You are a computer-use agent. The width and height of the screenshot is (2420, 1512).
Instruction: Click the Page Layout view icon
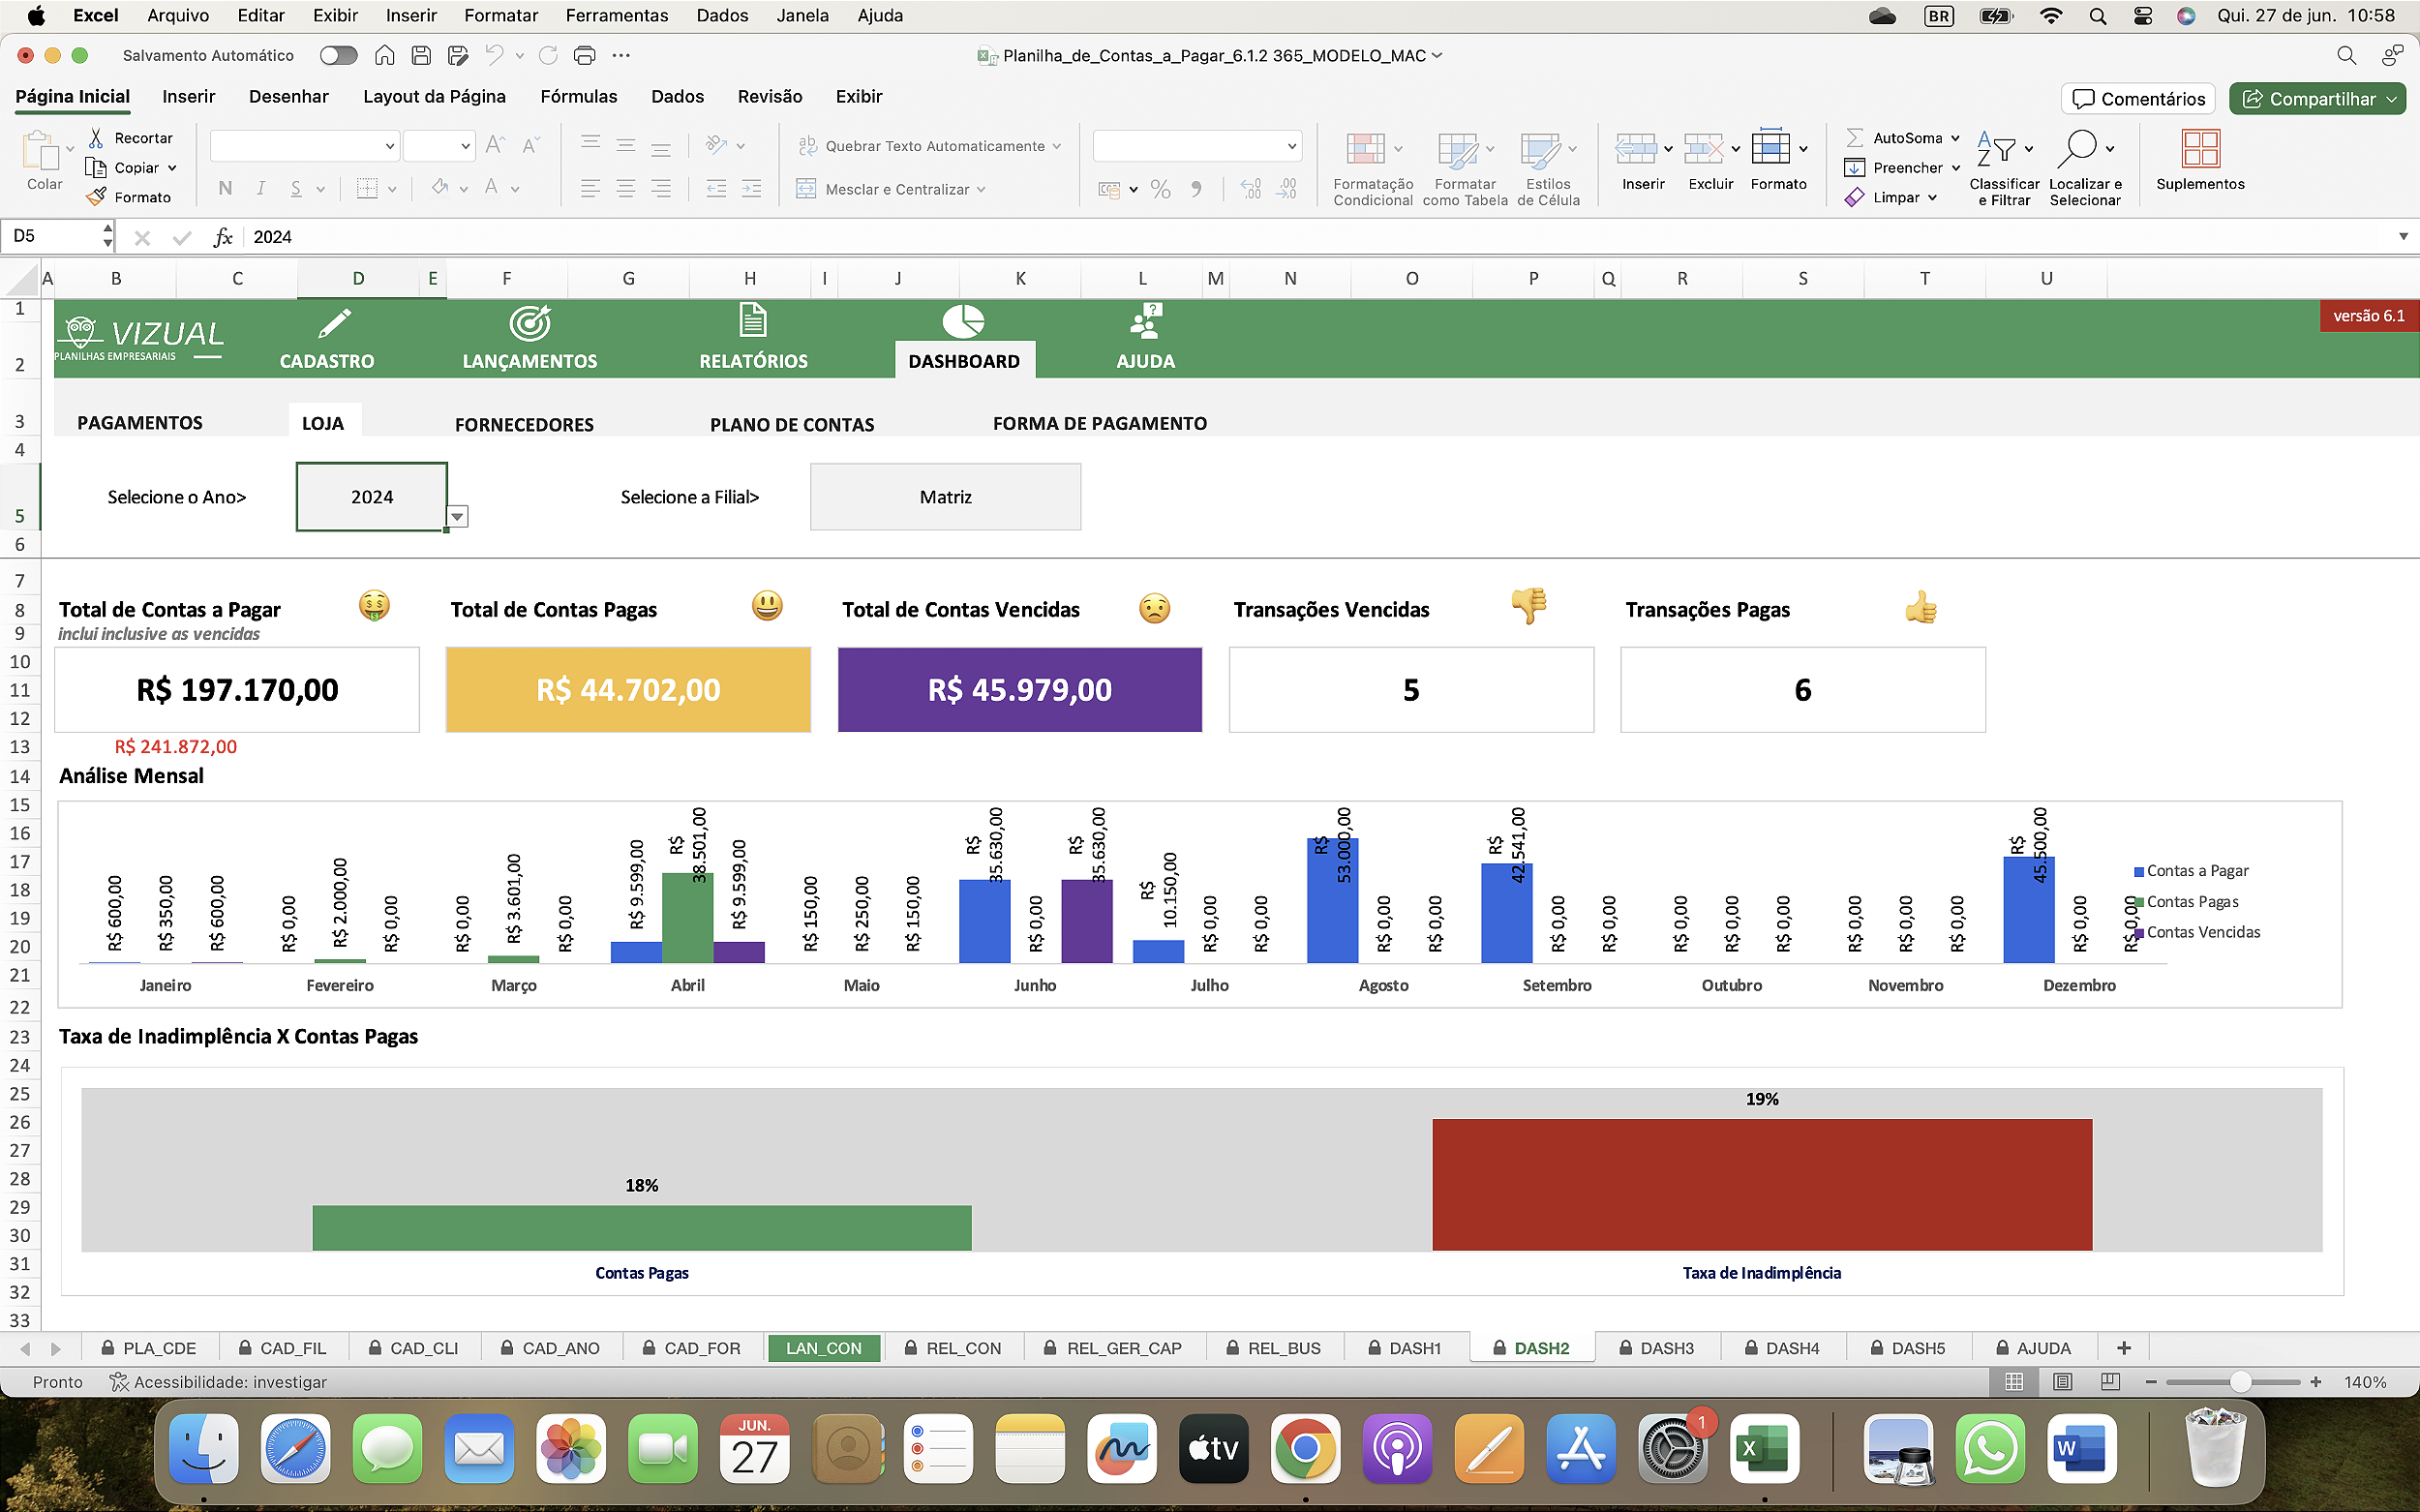(2062, 1381)
